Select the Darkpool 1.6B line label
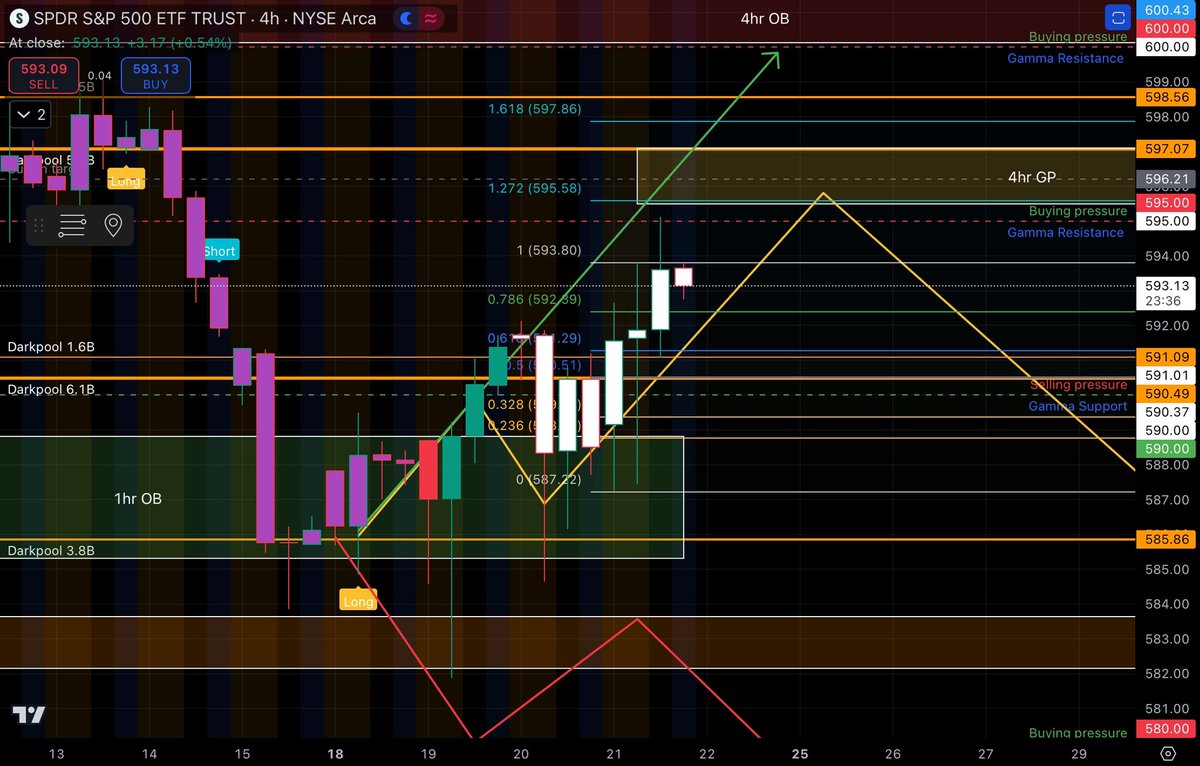The image size is (1200, 766). (51, 347)
